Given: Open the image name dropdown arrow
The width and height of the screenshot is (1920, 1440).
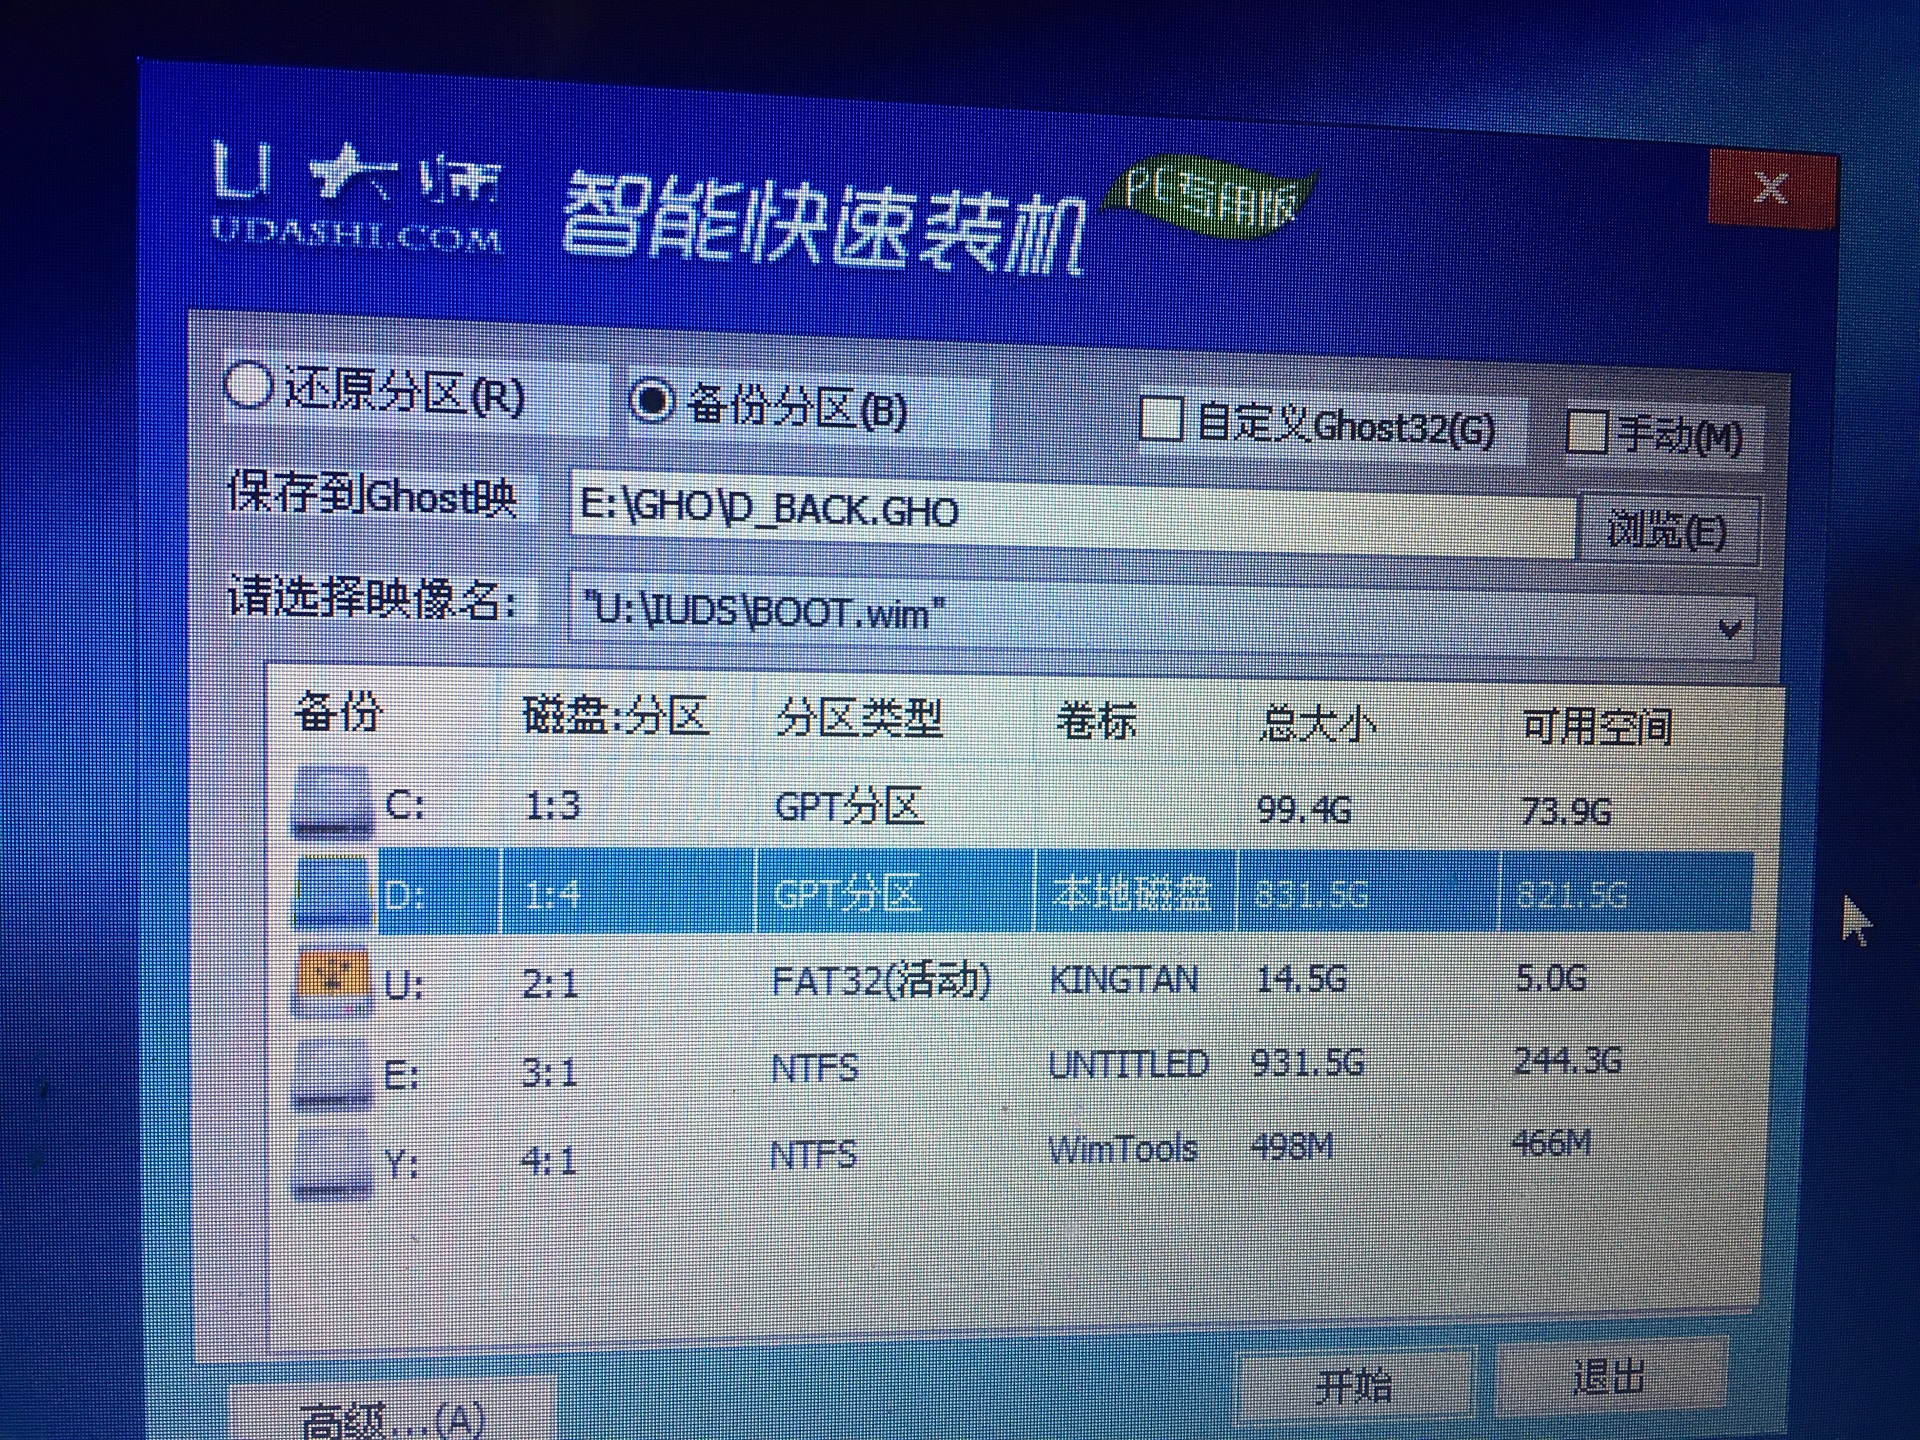Looking at the screenshot, I should coord(1731,628).
